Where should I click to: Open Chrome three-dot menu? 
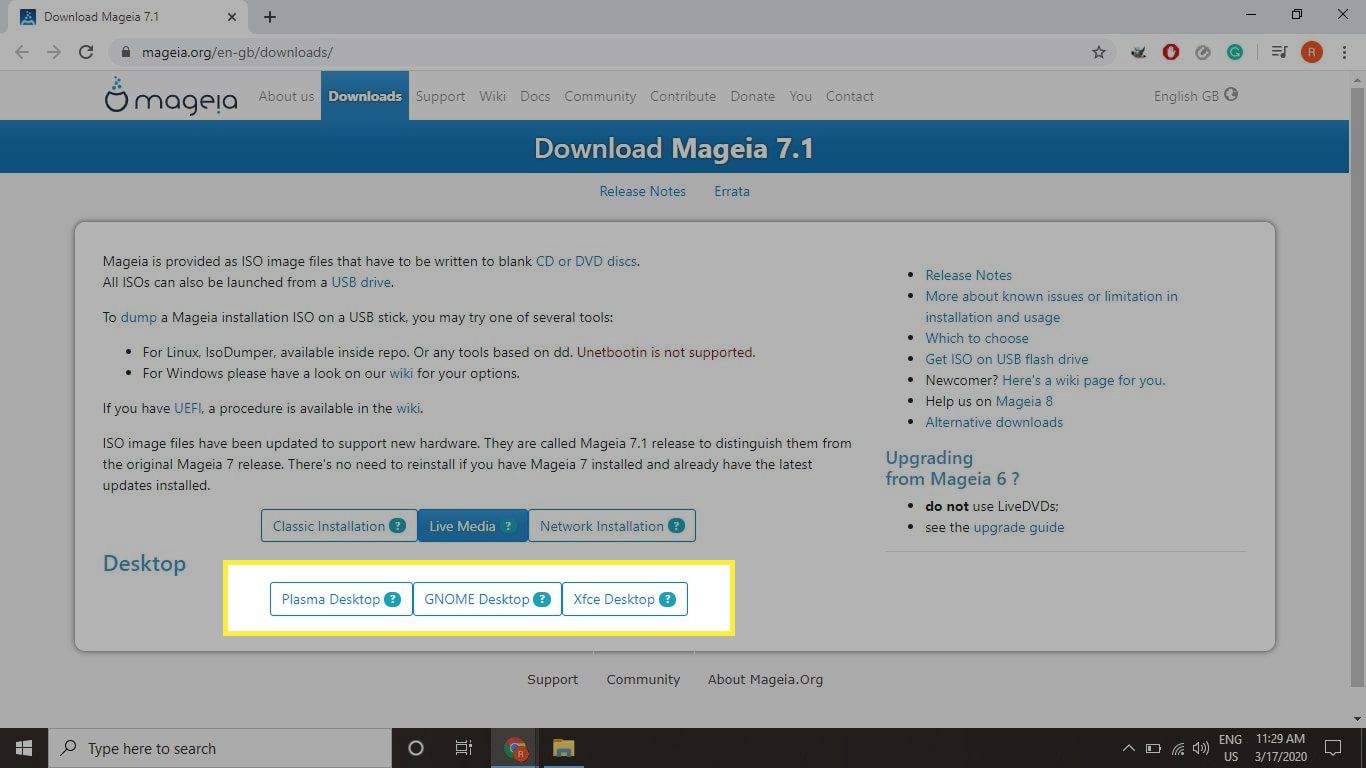tap(1343, 52)
